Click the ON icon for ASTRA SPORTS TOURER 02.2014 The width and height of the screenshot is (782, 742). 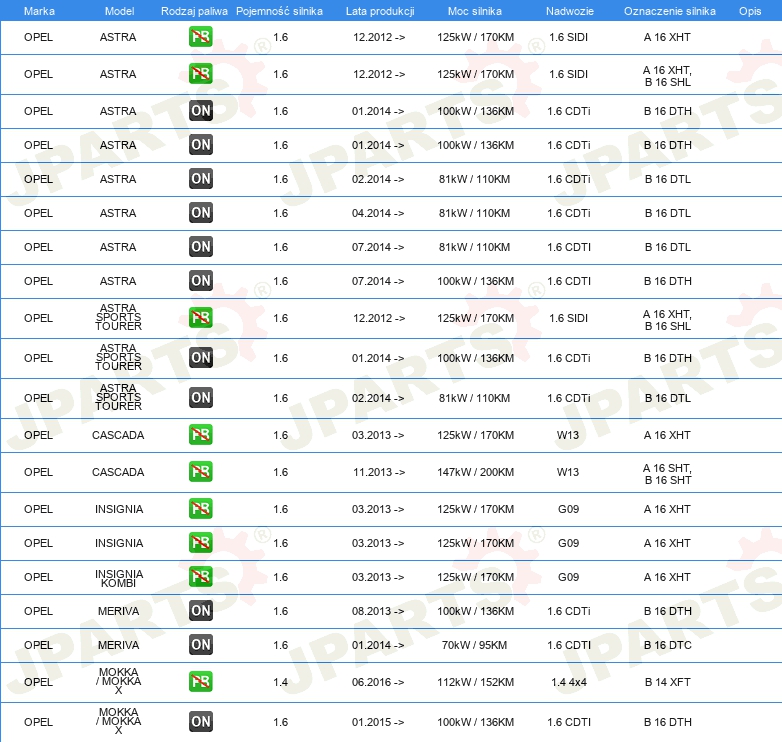(200, 398)
